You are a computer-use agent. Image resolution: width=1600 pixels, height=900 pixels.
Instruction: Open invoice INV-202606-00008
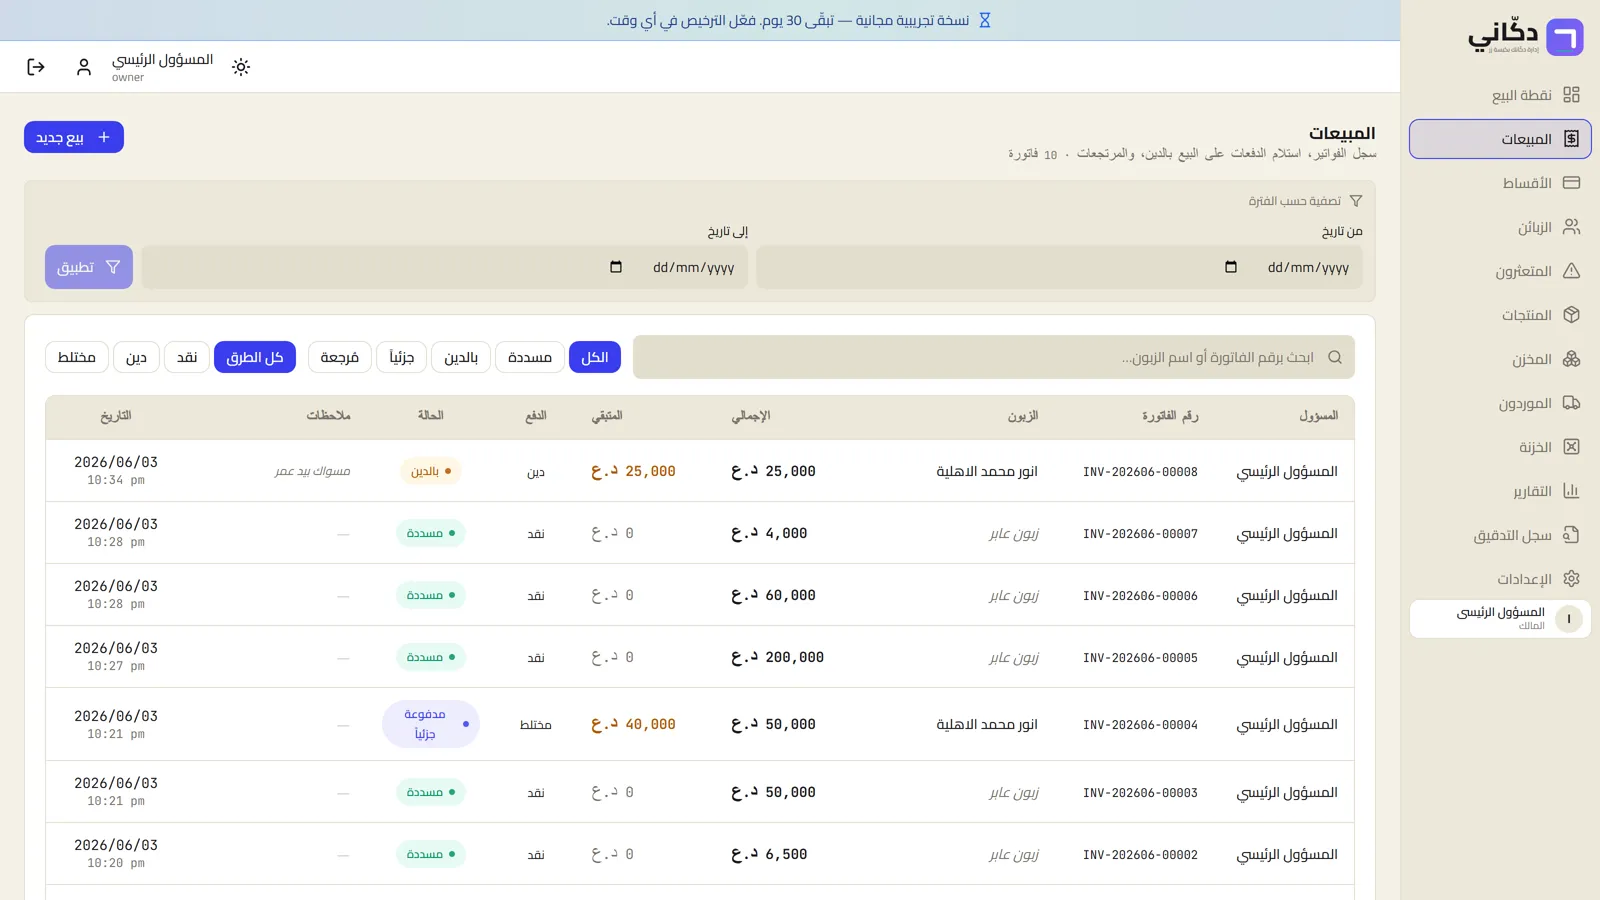click(1140, 472)
